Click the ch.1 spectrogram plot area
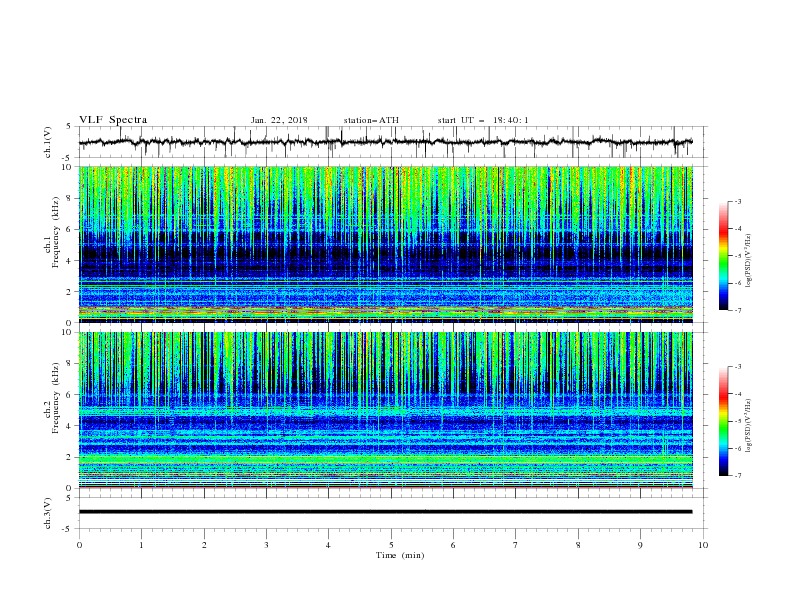The image size is (792, 612). tap(386, 244)
